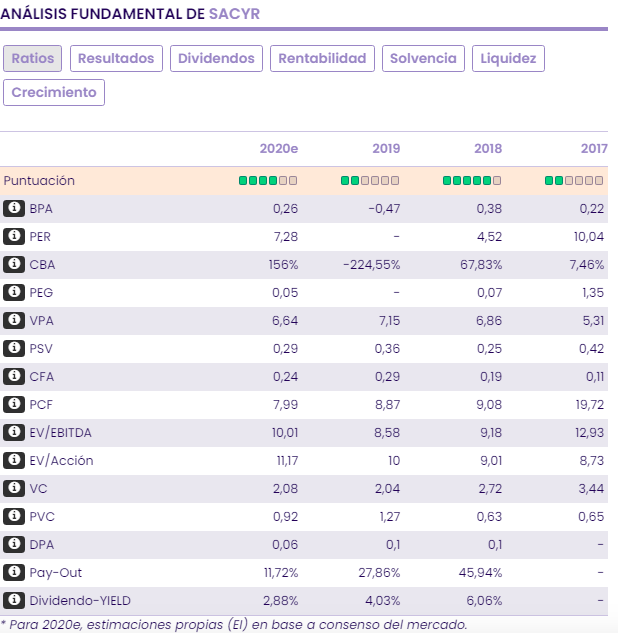
Task: Click the info icon next to PER
Action: pos(14,237)
